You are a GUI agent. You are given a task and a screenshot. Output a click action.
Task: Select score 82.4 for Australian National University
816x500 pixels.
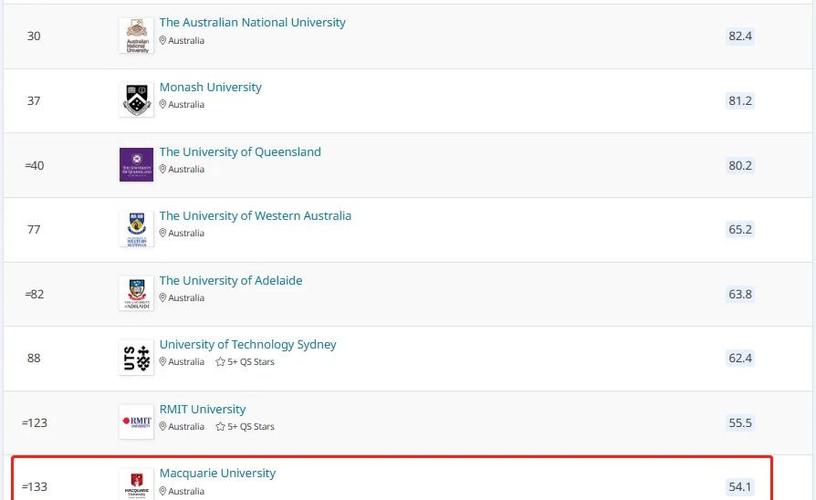740,36
